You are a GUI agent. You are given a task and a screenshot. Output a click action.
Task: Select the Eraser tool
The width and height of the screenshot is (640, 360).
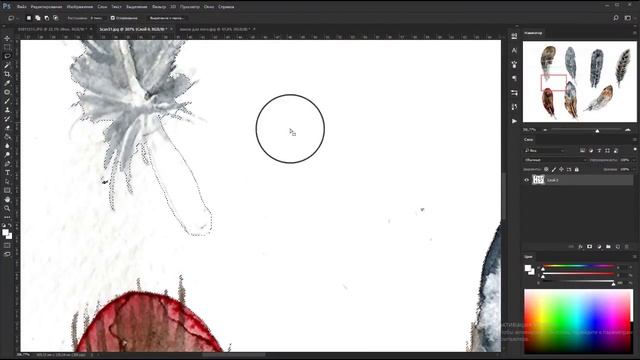7,128
